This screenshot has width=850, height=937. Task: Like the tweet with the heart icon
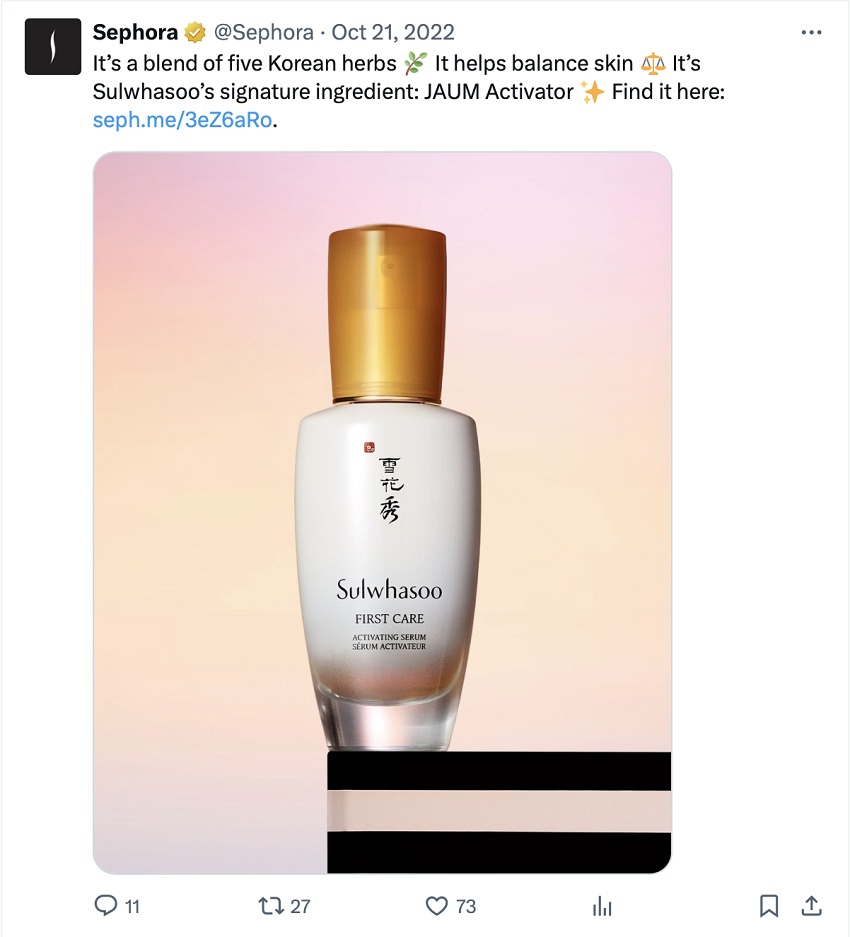(436, 906)
